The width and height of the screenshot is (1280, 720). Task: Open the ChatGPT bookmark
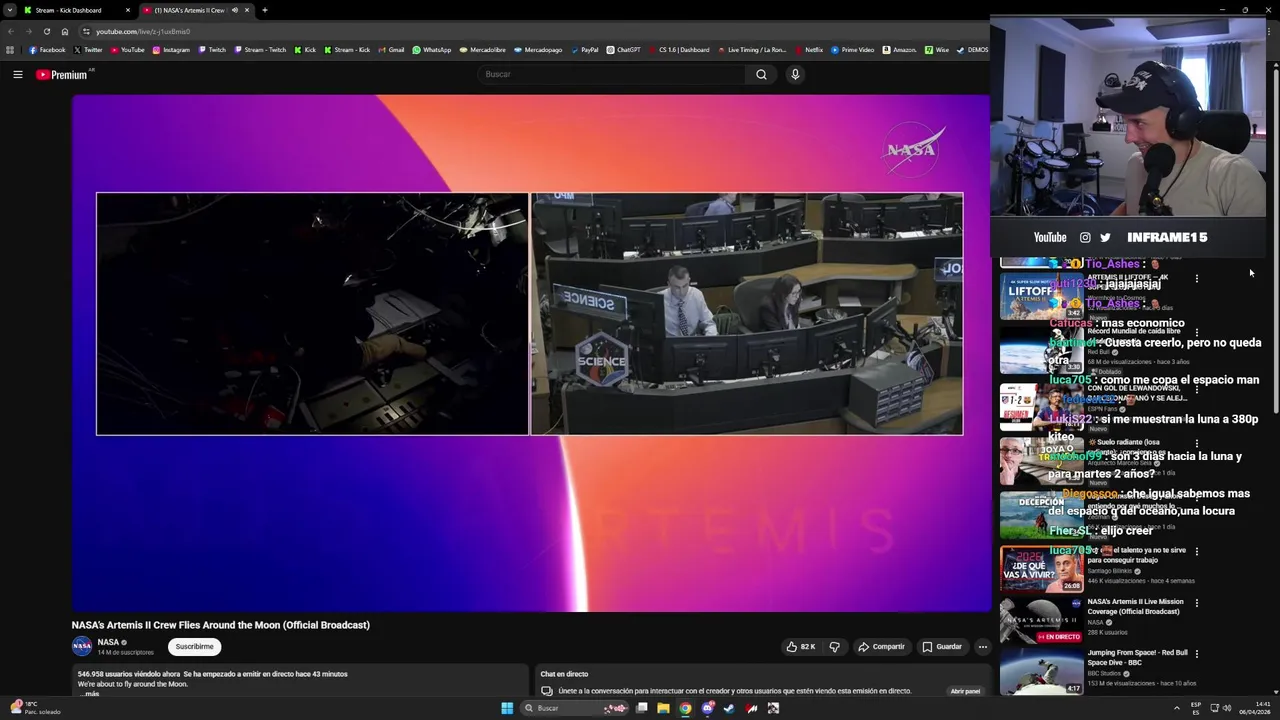(624, 50)
